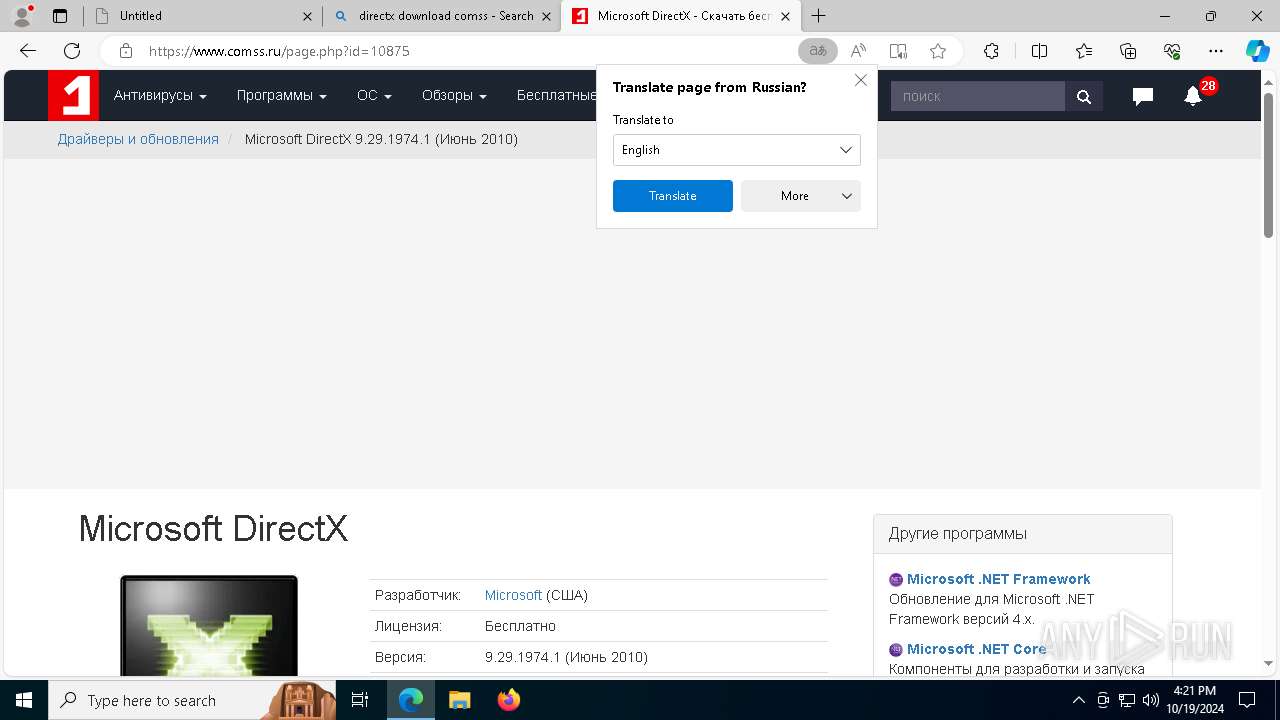Expand the Программы menu
The height and width of the screenshot is (720, 1280).
pos(282,96)
